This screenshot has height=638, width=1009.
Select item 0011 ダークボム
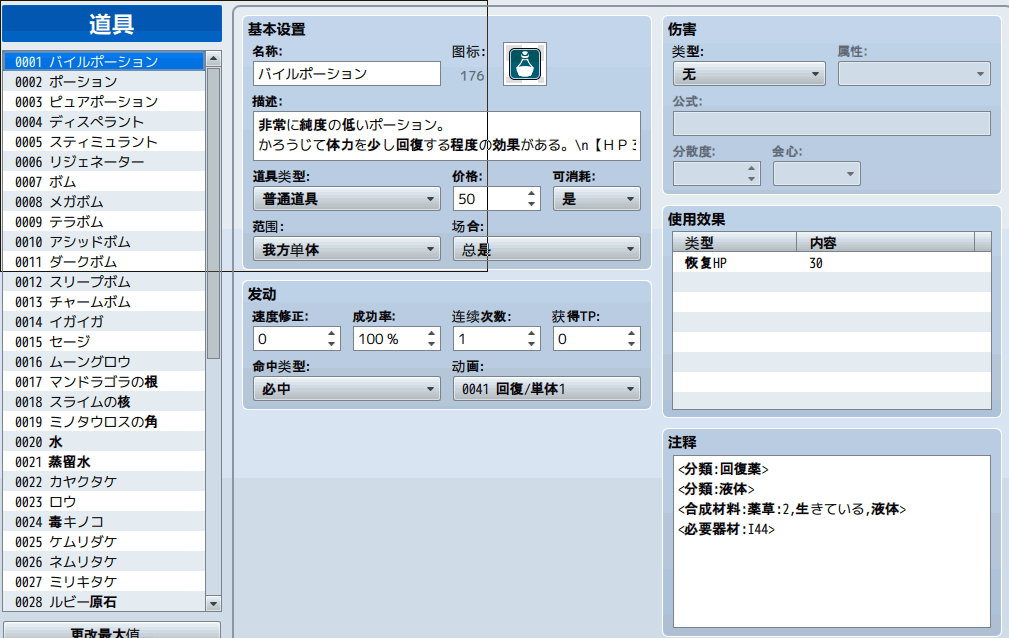[104, 261]
